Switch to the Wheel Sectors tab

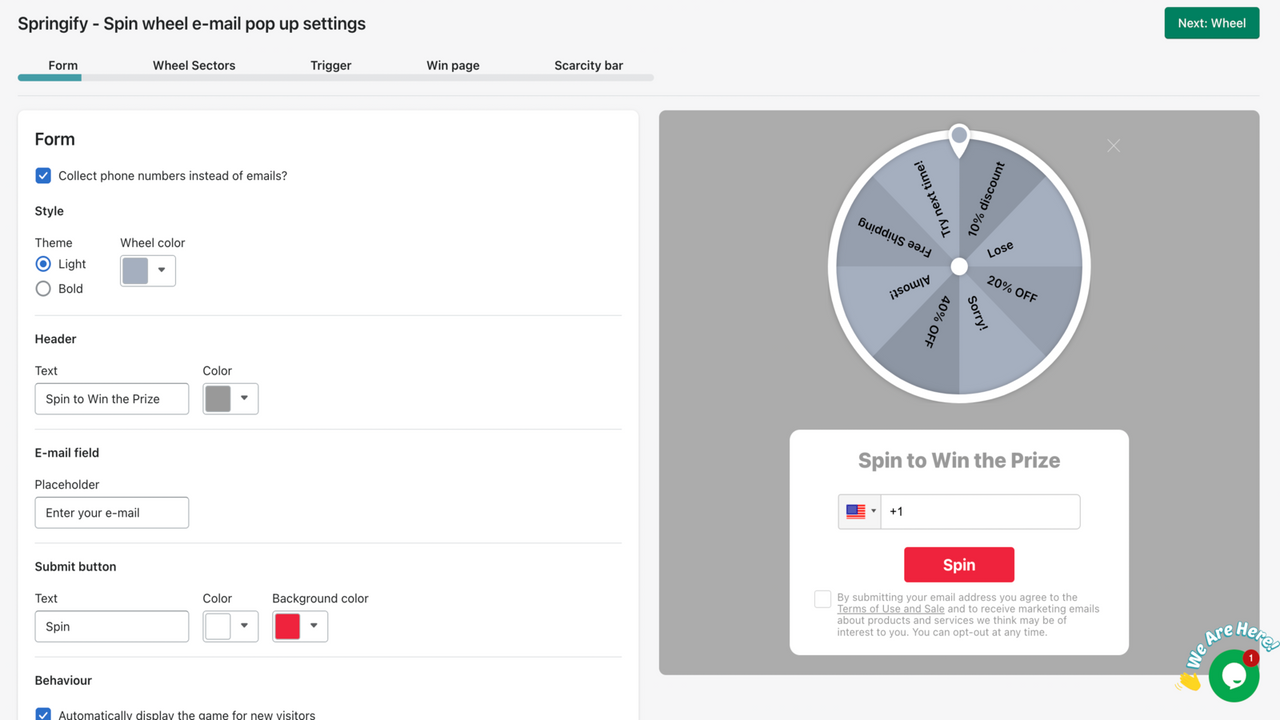tap(193, 65)
